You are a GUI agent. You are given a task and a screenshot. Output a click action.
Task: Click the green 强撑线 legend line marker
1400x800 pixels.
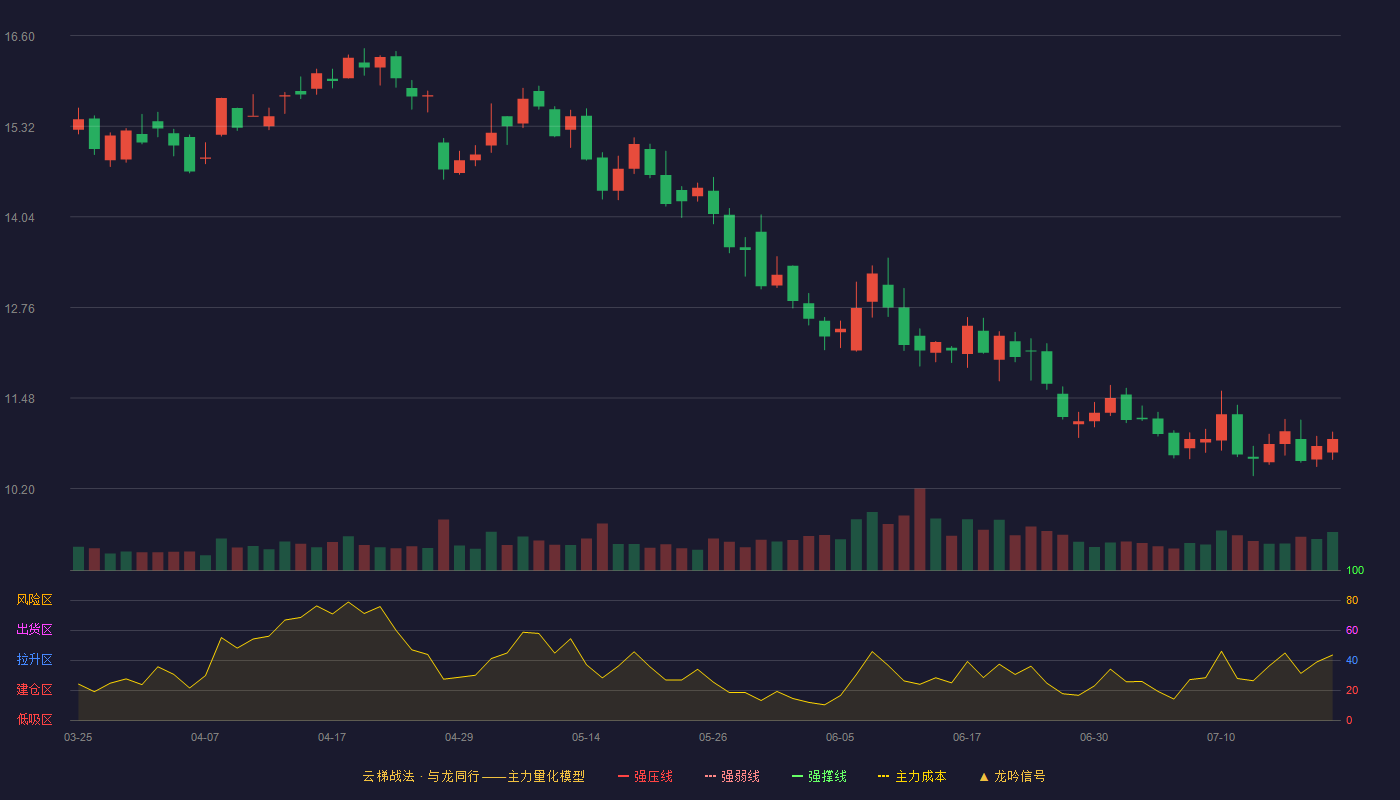pos(798,776)
